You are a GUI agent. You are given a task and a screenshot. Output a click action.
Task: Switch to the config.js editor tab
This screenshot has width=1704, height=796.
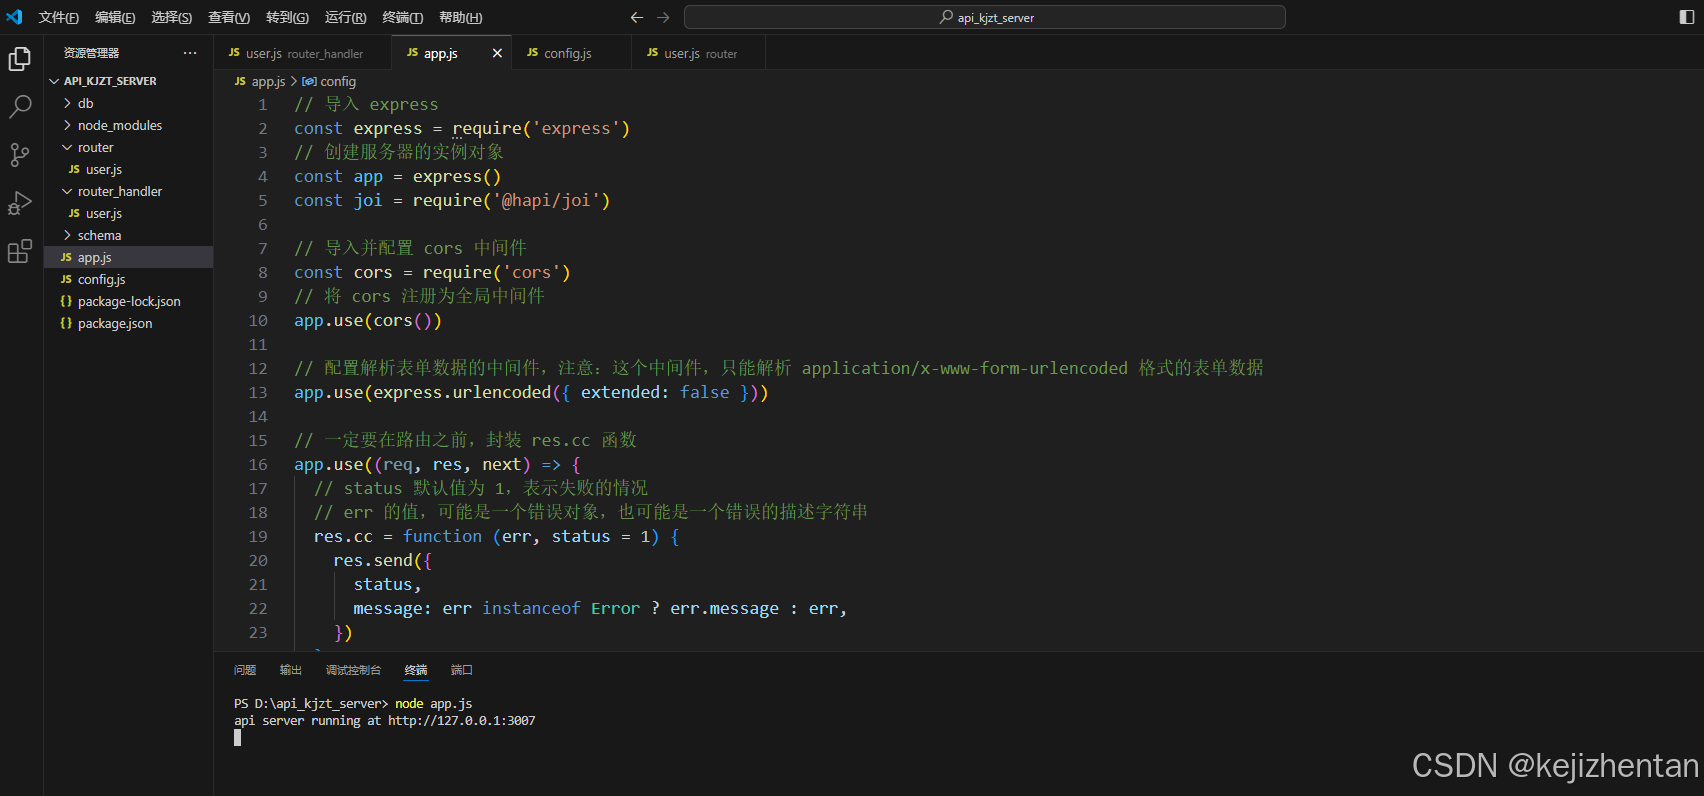571,53
